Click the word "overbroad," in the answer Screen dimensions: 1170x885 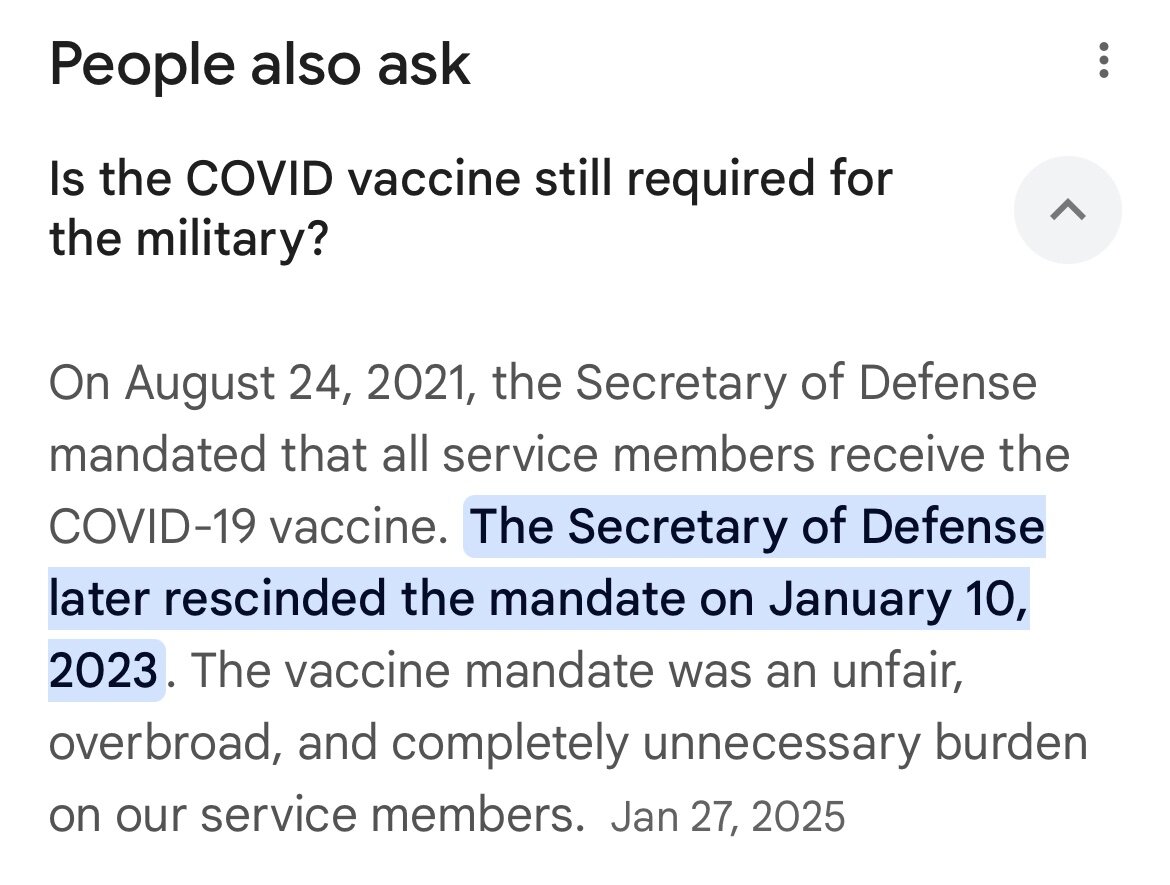(x=162, y=742)
